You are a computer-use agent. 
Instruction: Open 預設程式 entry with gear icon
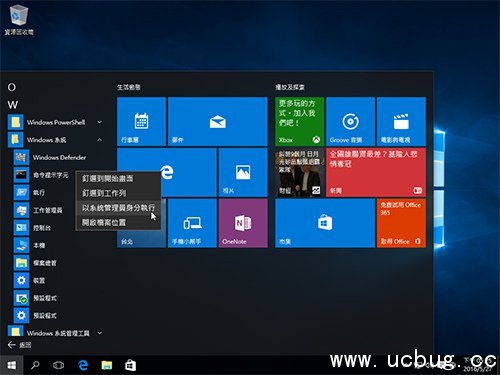[x=35, y=315]
